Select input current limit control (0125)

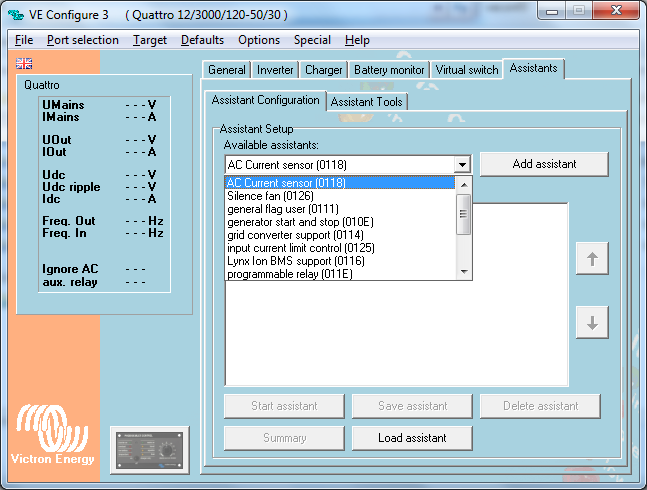coord(340,248)
